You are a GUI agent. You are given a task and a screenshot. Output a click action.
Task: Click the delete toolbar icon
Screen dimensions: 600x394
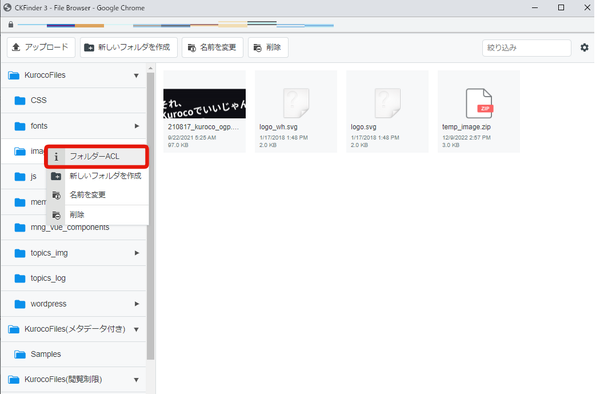[258, 48]
